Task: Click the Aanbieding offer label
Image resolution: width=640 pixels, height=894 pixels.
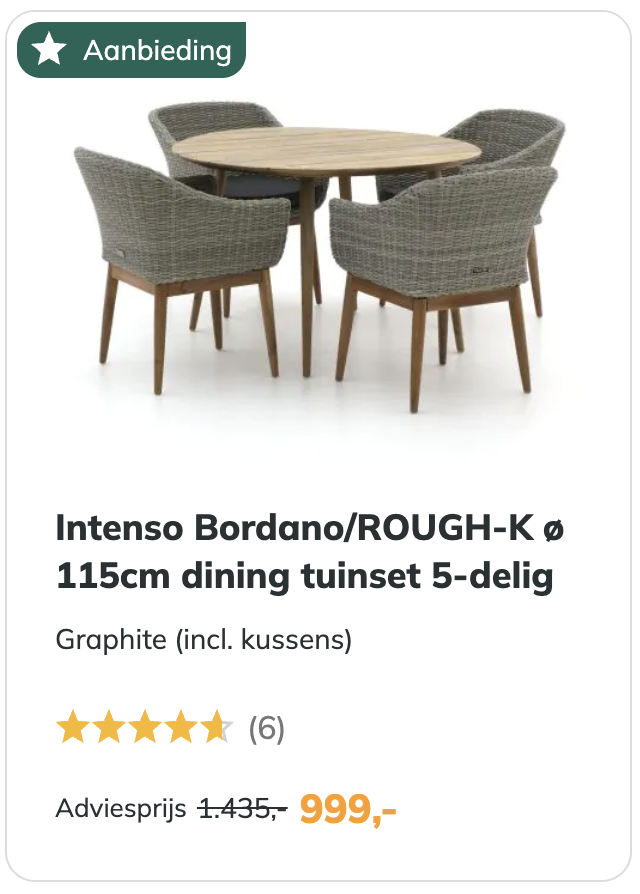Action: pyautogui.click(x=132, y=50)
